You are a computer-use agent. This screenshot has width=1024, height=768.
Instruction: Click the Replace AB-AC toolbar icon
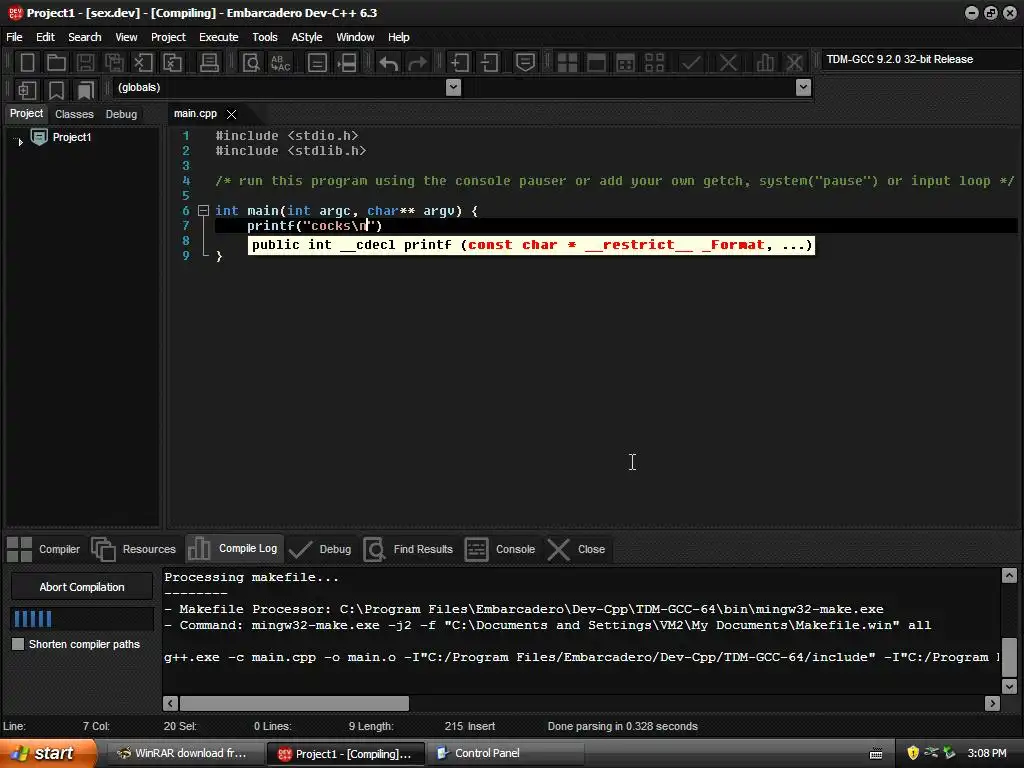[281, 63]
